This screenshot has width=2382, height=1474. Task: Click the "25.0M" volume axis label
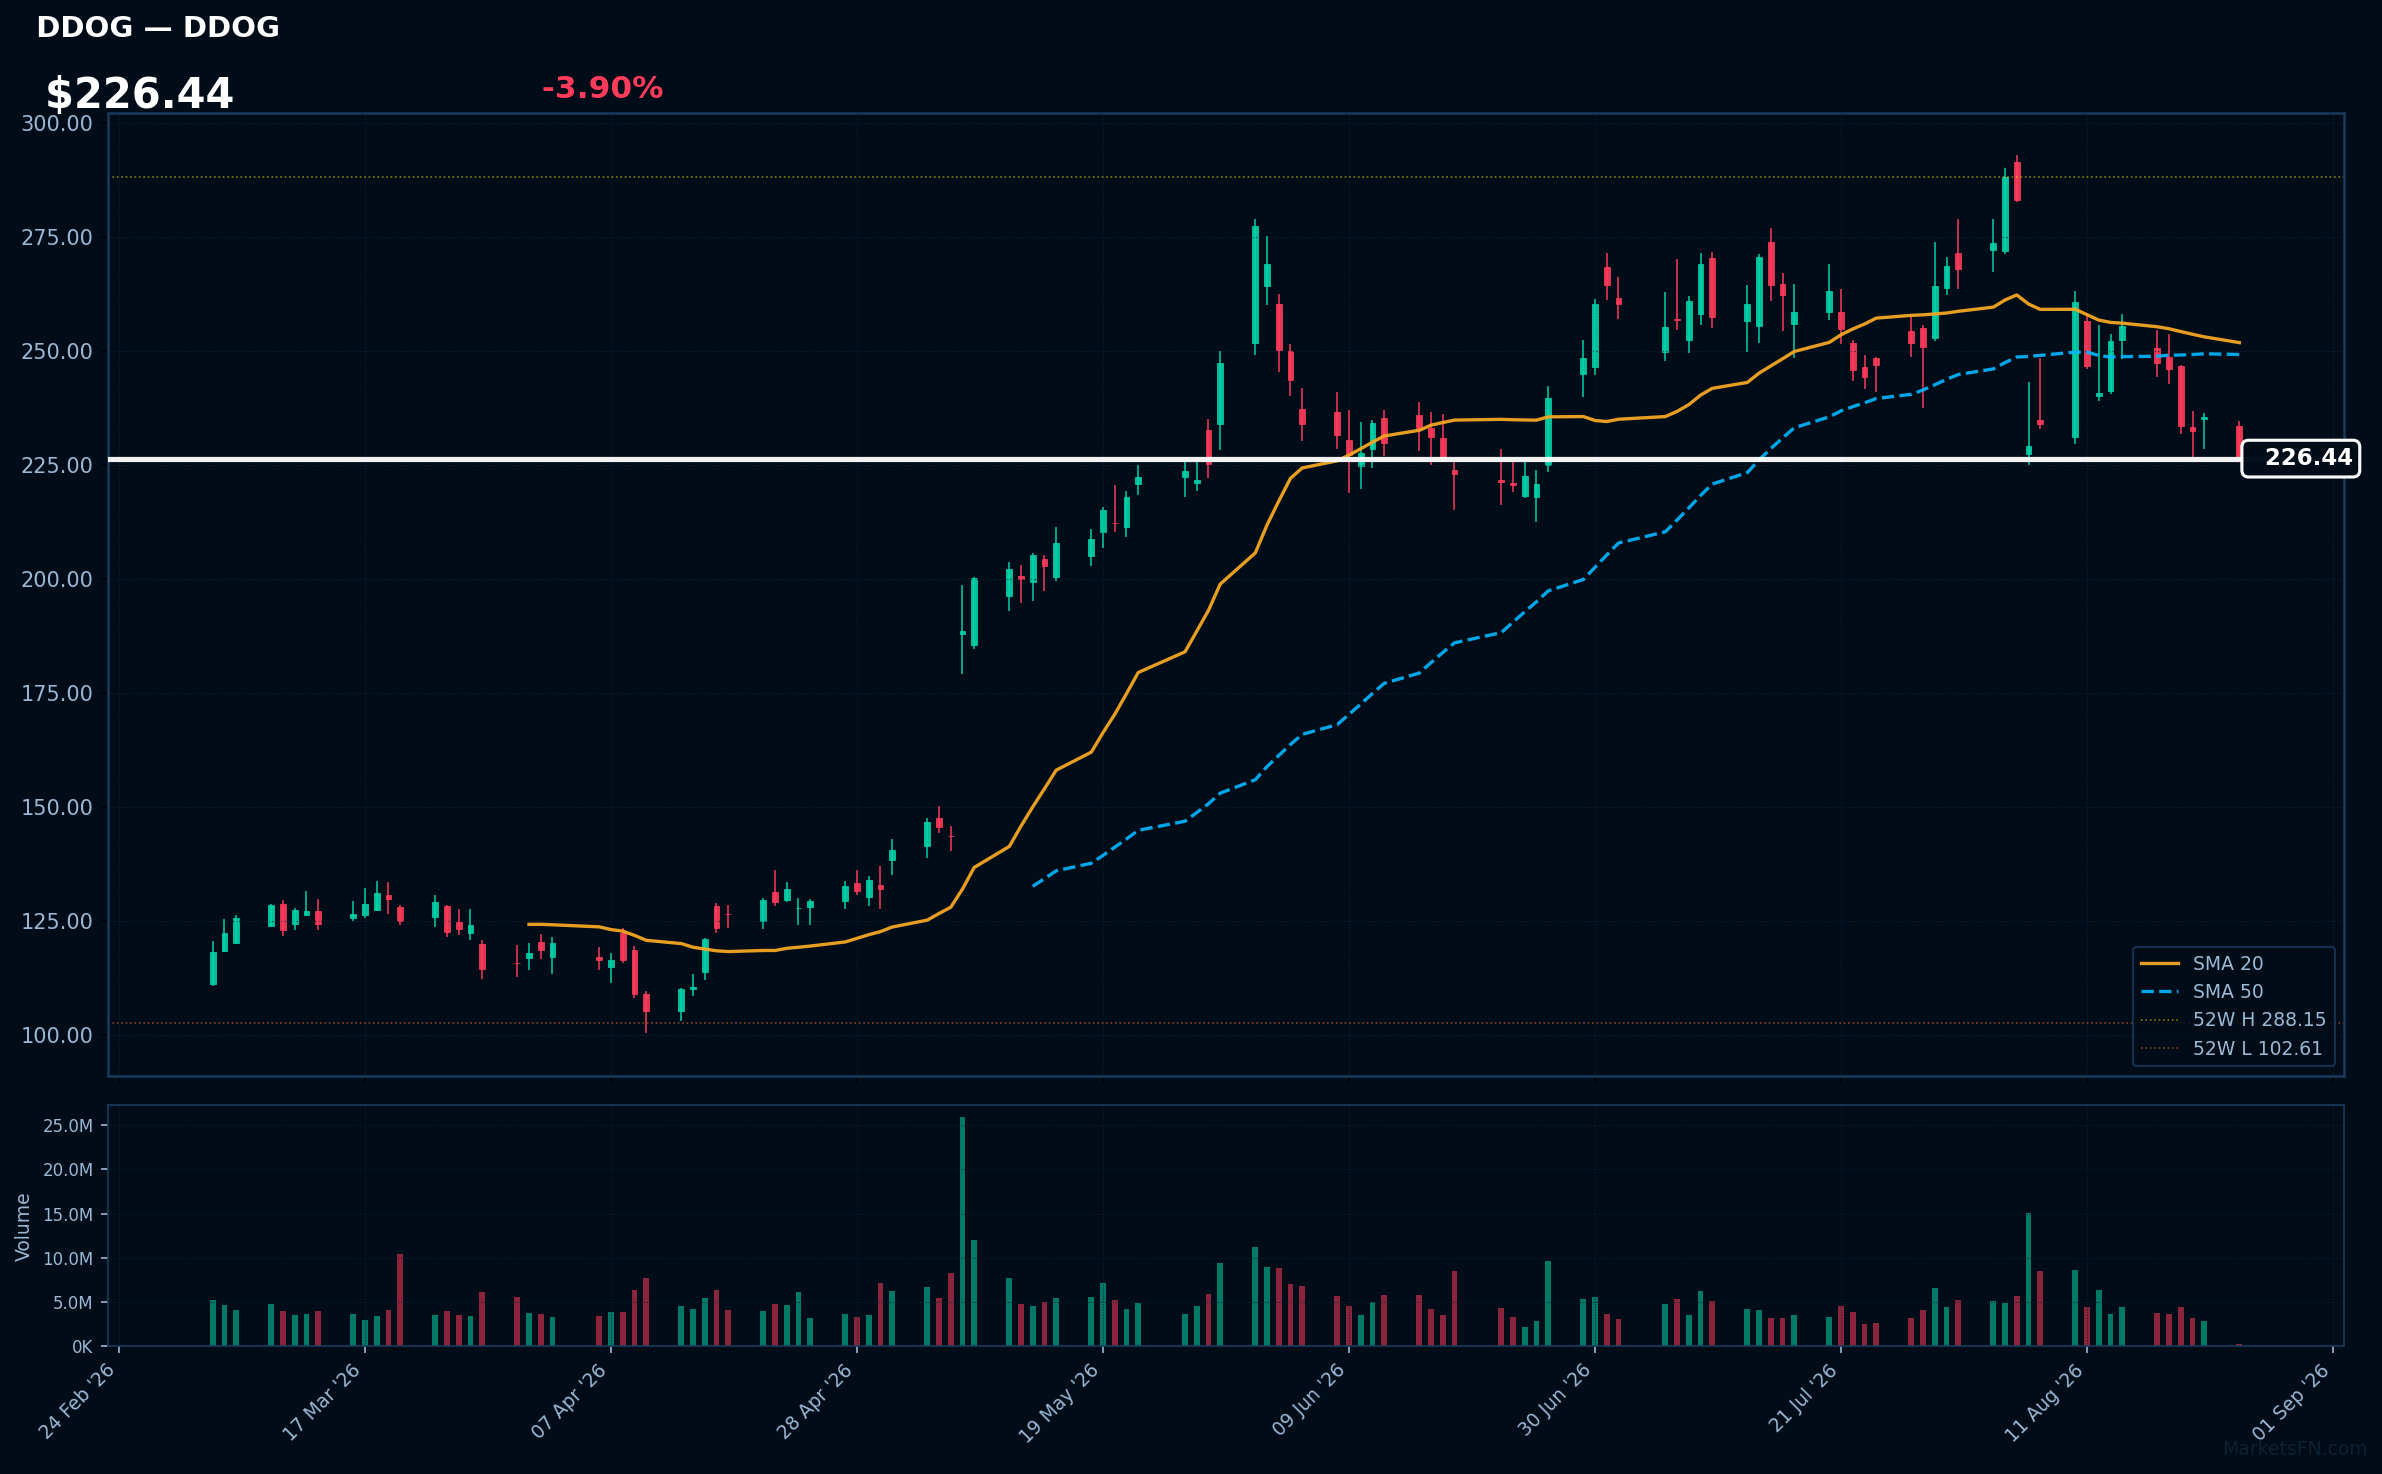68,1125
